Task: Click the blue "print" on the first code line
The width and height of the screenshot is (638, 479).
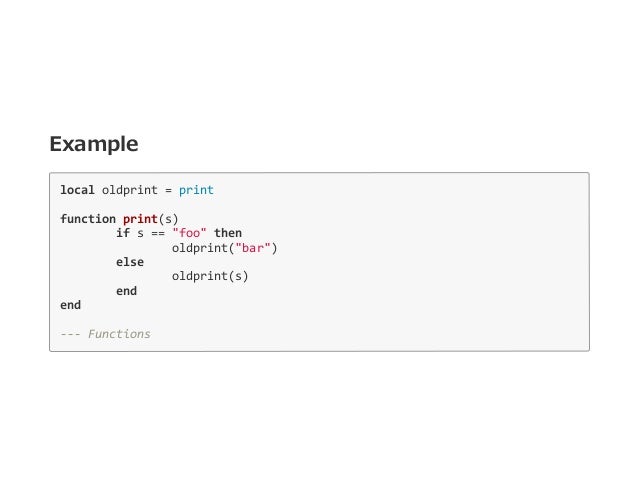Action: click(x=196, y=189)
